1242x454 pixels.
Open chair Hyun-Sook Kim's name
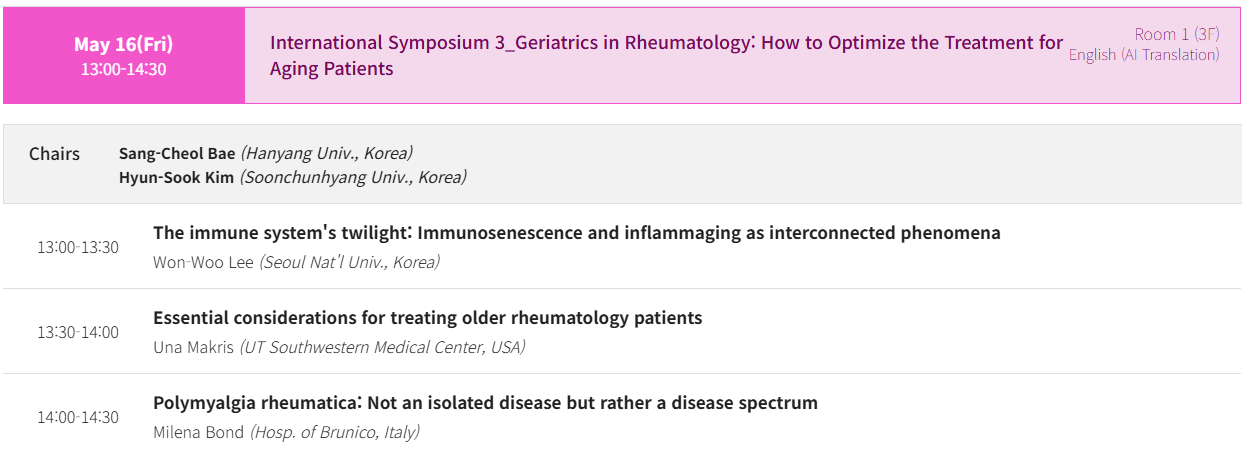[176, 177]
